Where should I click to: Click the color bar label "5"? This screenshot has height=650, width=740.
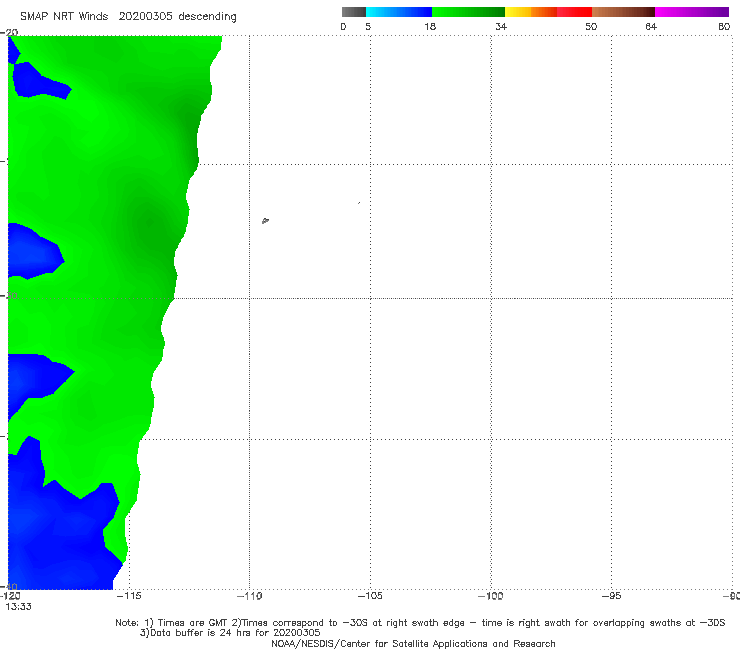tap(368, 26)
